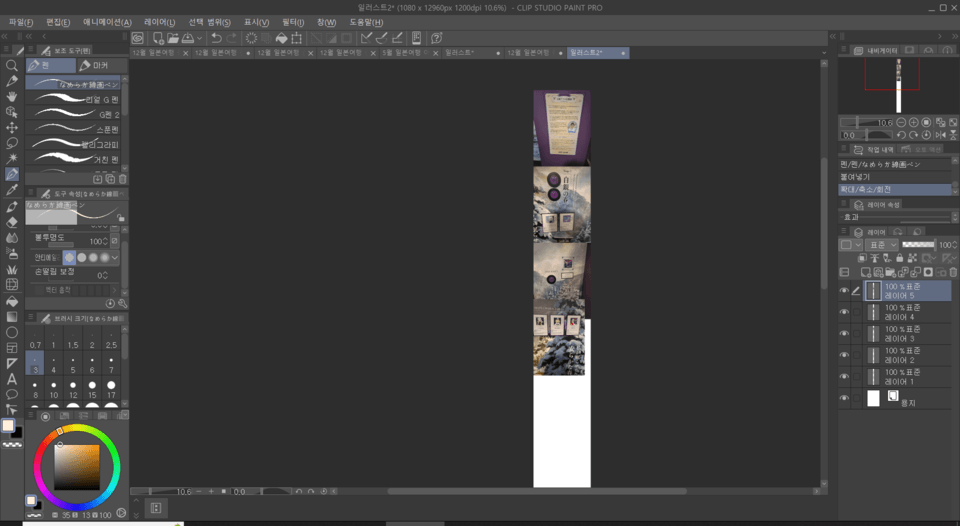960x526 pixels.
Task: Select the Fill bucket tool
Action: (x=11, y=301)
